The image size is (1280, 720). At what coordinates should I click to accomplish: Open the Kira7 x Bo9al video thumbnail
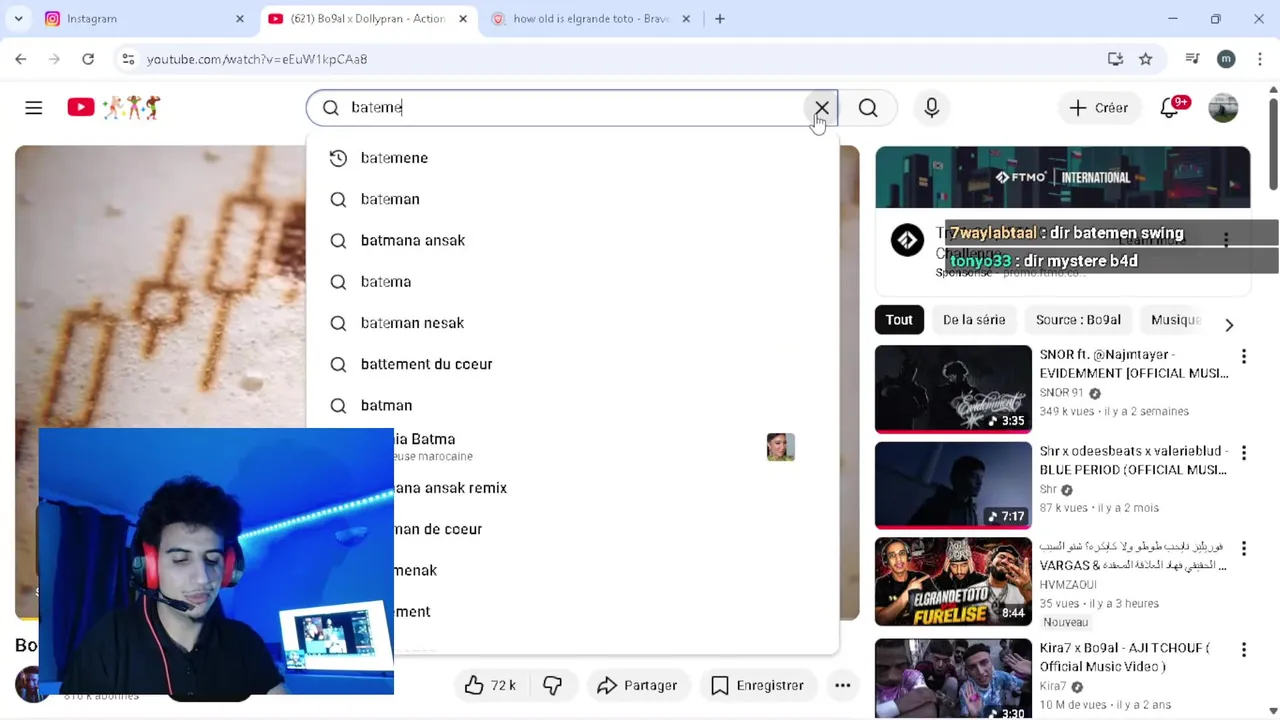pos(953,678)
